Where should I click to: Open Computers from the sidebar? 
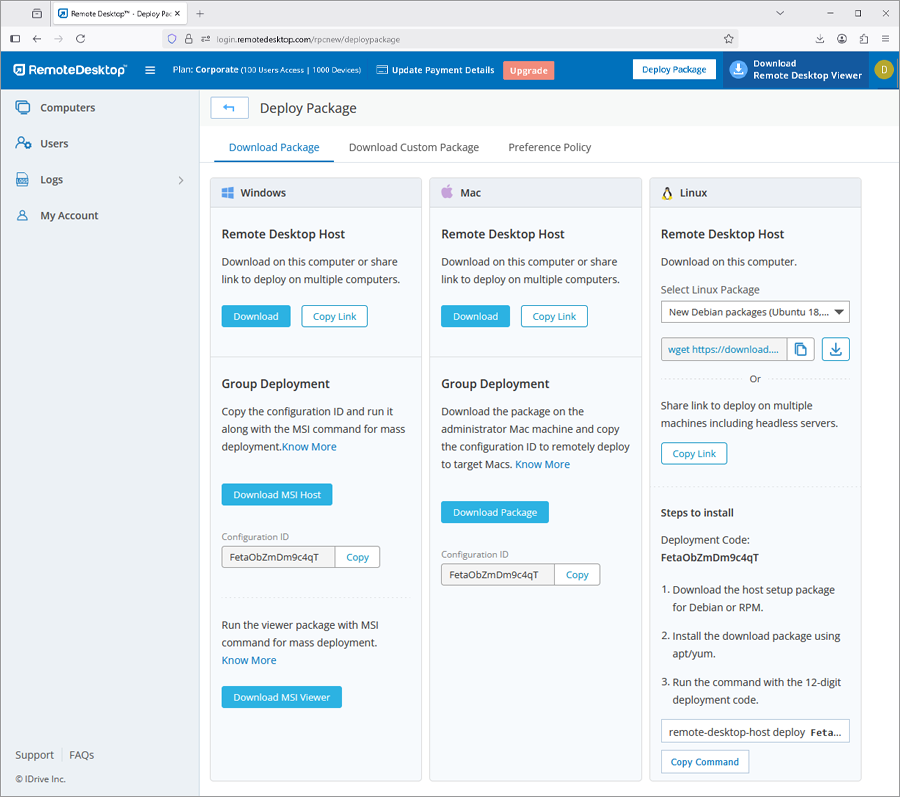coord(67,108)
